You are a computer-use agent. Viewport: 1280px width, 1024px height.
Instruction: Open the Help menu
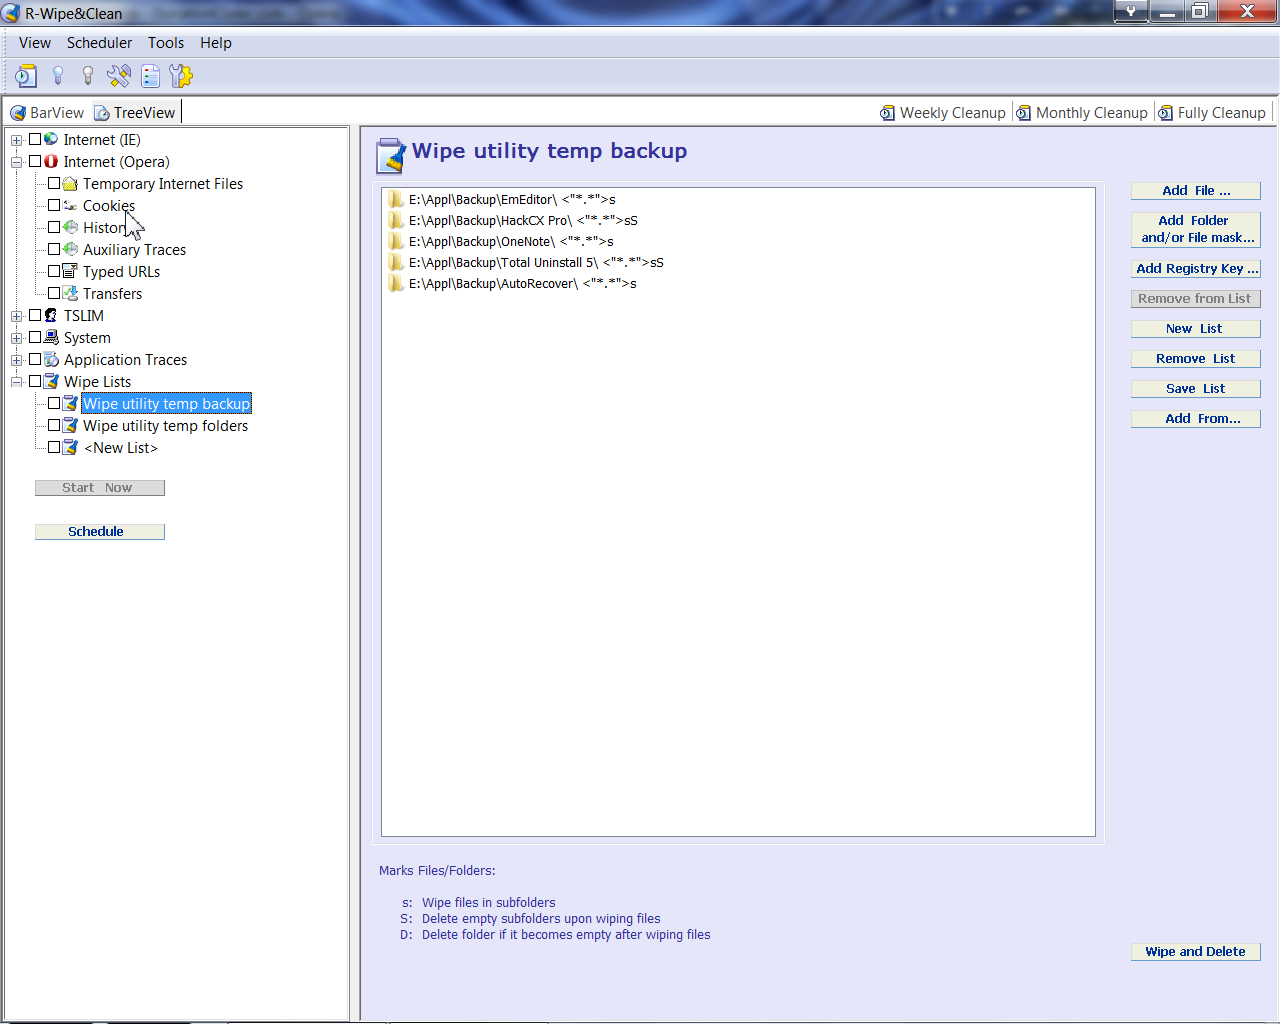pos(216,43)
